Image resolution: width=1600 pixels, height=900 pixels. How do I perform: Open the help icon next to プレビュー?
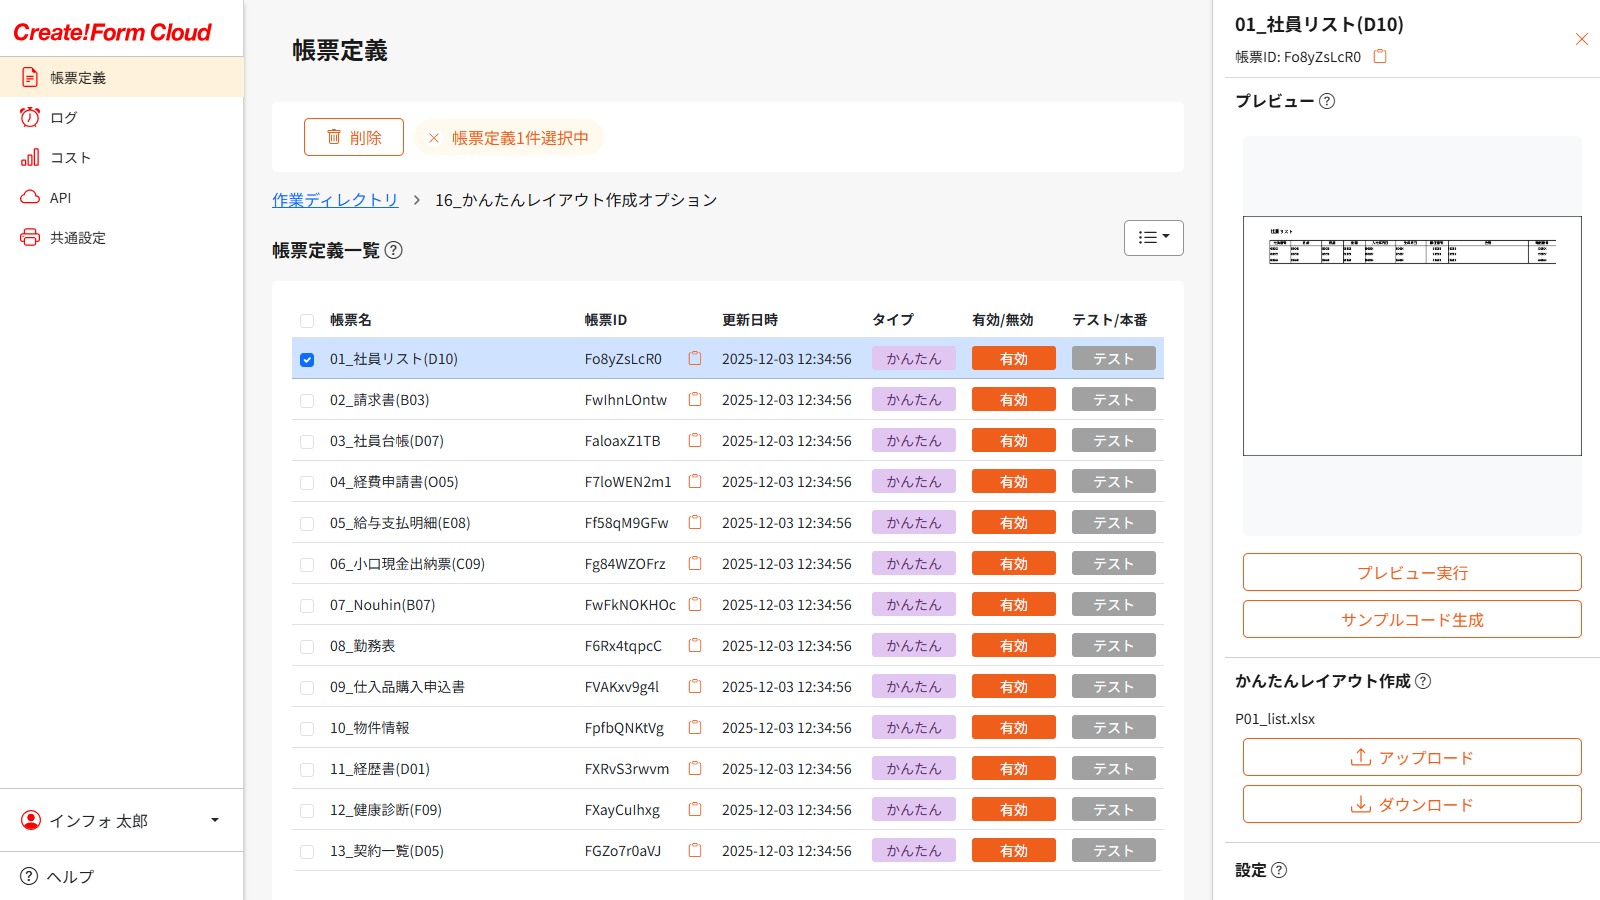point(1327,101)
